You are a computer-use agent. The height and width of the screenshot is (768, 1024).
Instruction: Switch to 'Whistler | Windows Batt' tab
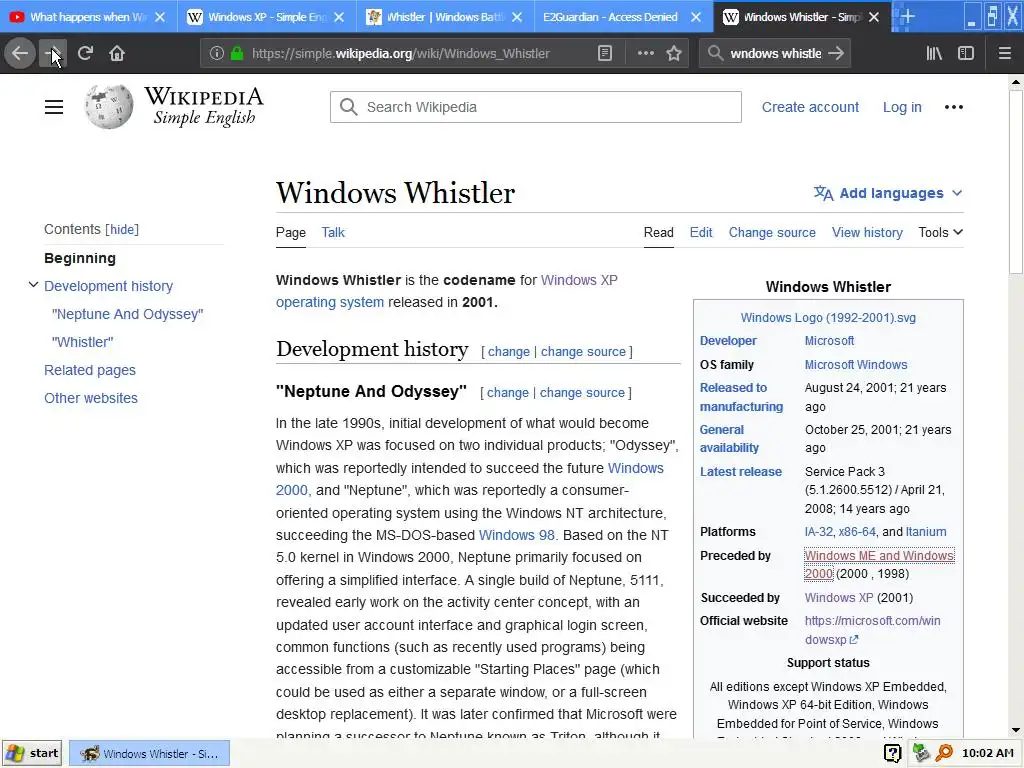coord(445,17)
